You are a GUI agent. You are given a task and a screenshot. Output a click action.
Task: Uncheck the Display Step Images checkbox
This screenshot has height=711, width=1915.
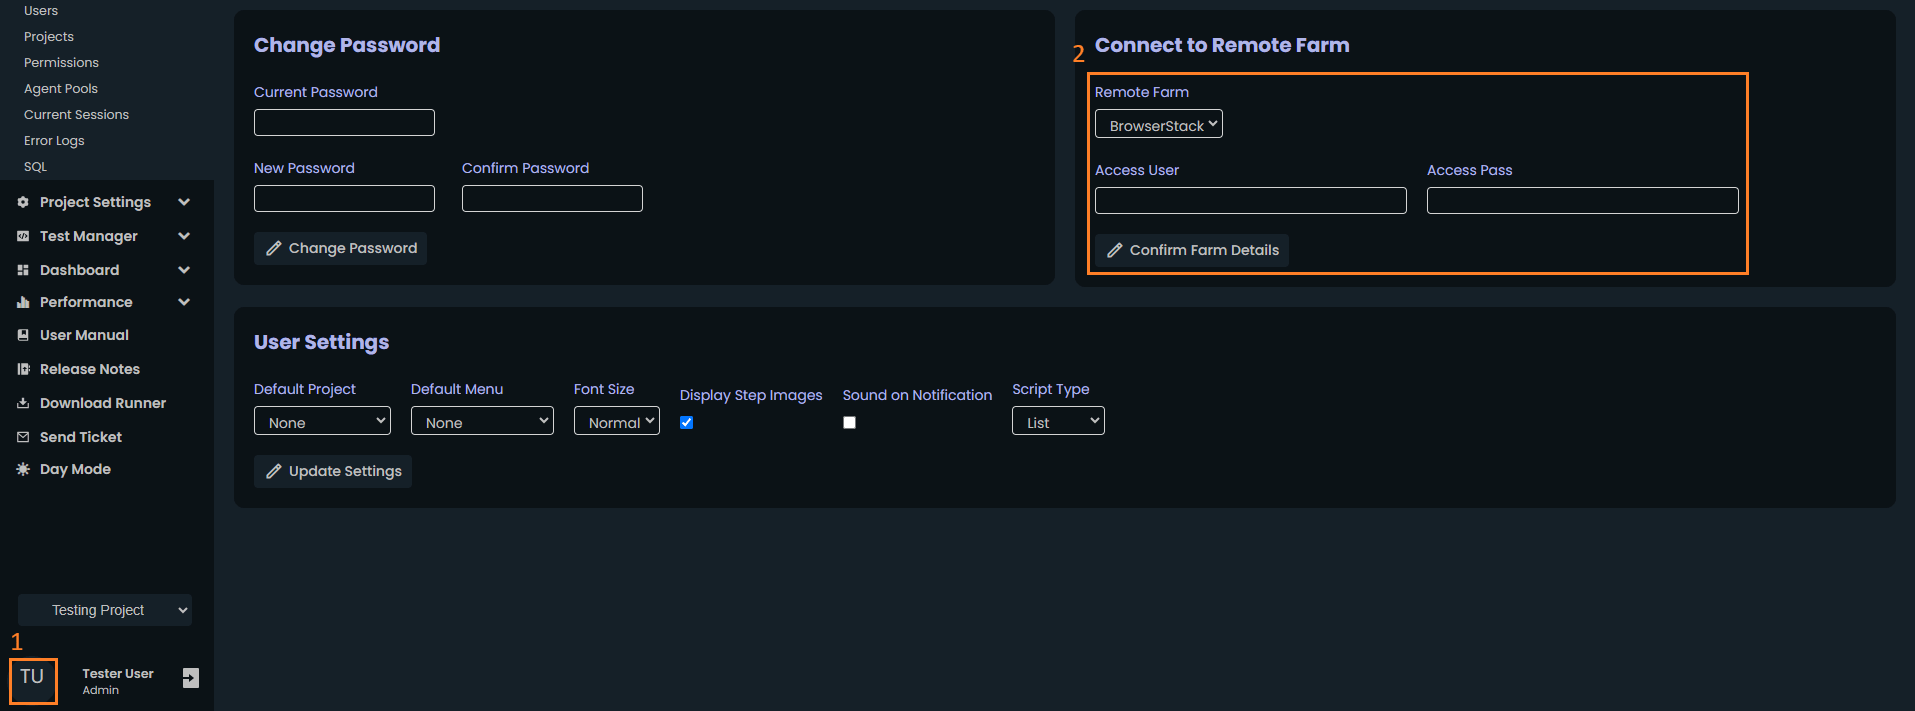click(686, 422)
